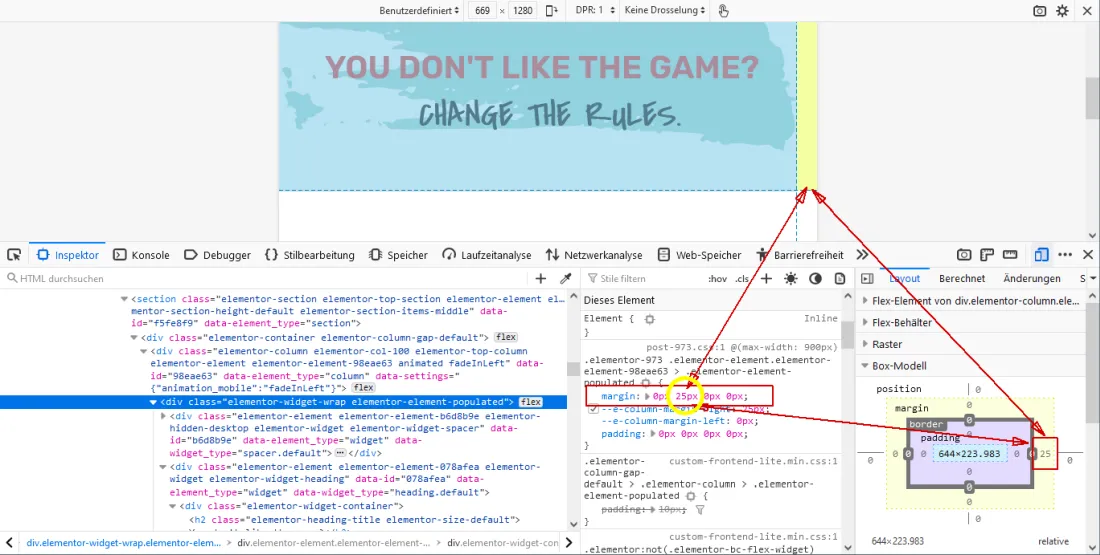Open the Speicher tab
This screenshot has height=555, width=1100.
tap(398, 255)
